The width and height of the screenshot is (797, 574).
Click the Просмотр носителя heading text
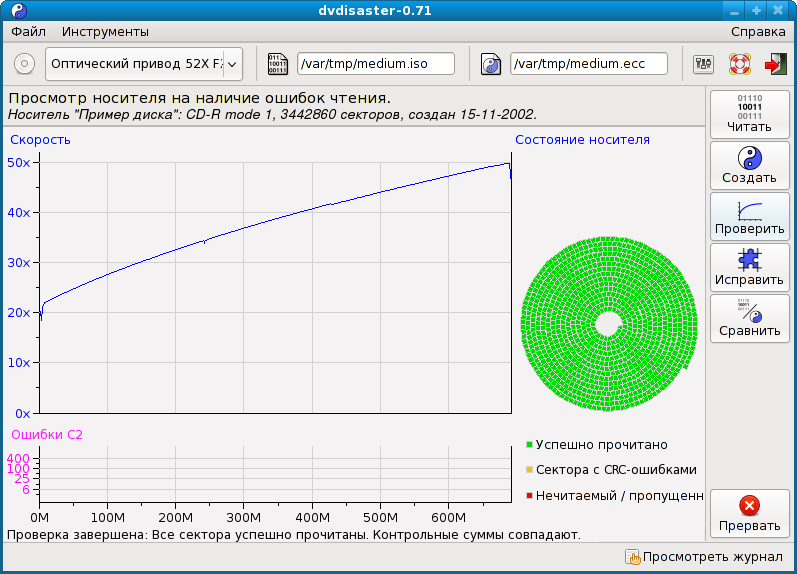[199, 98]
